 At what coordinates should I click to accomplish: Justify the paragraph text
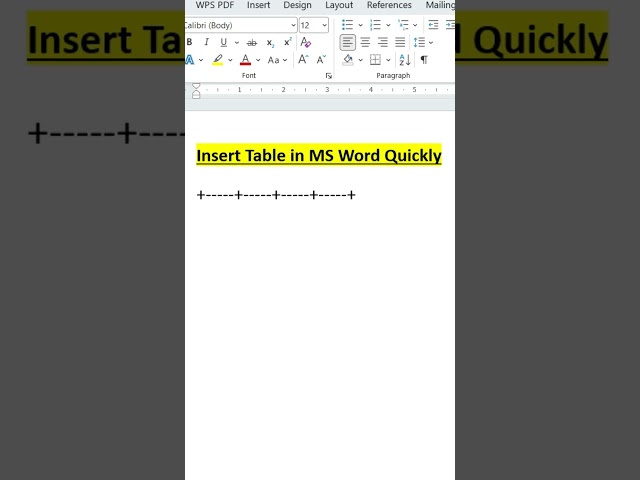click(400, 42)
